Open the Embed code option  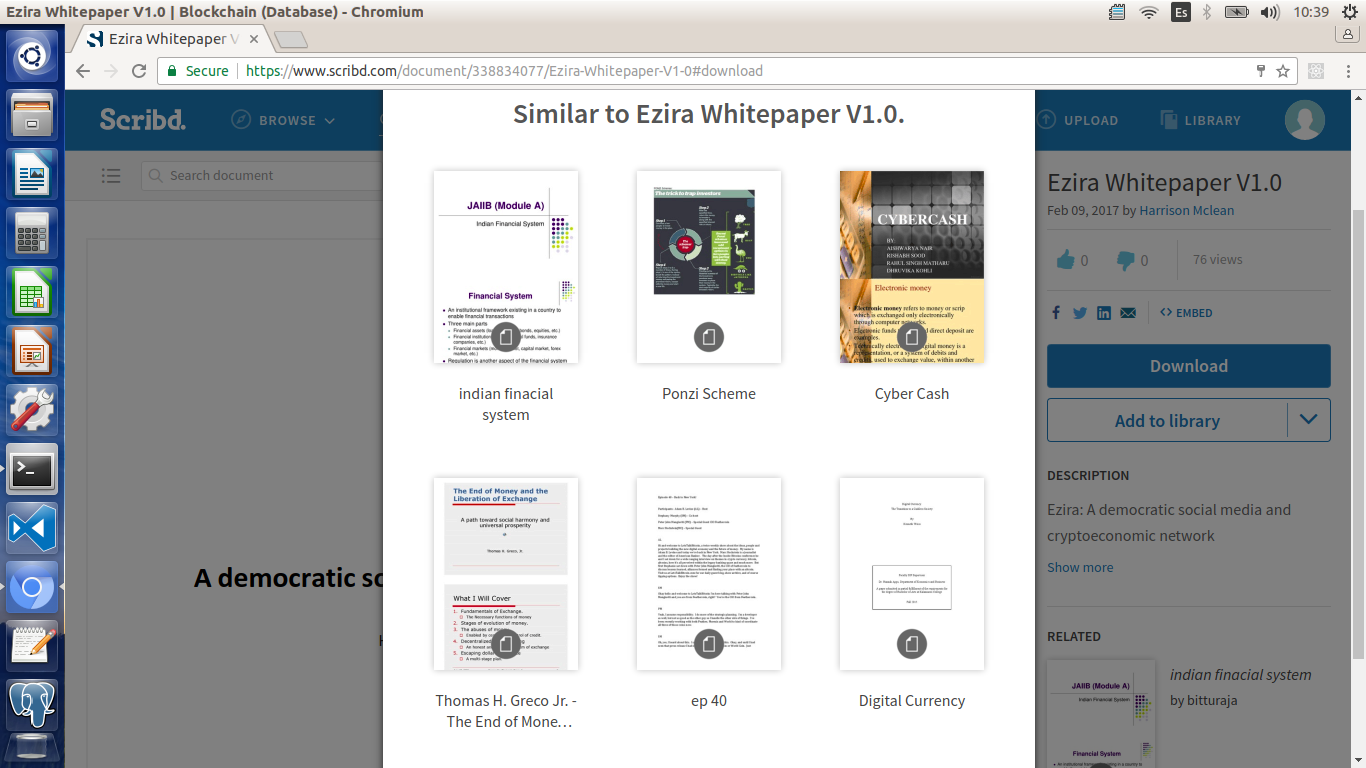tap(1186, 313)
